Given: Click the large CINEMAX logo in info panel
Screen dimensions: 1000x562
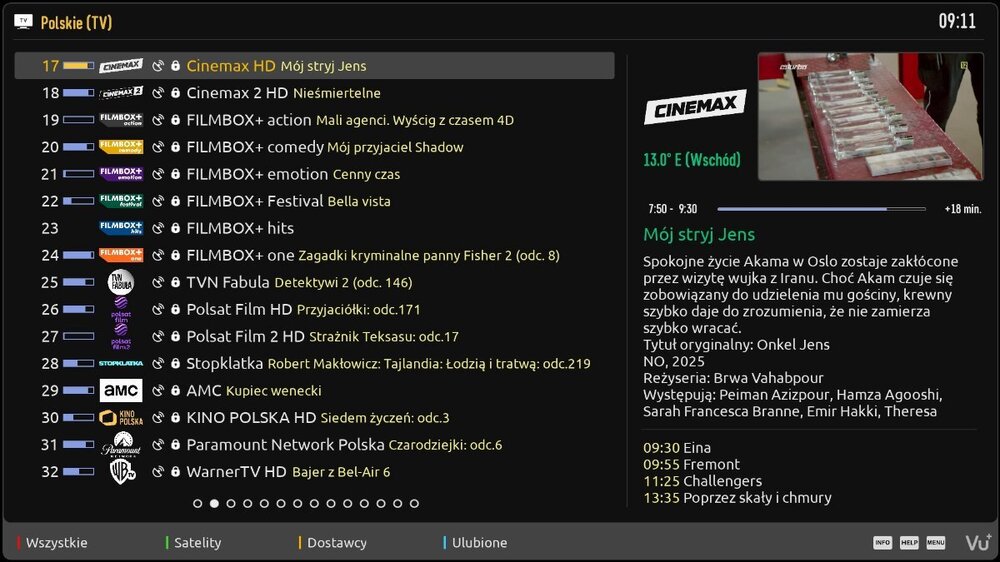Looking at the screenshot, I should point(695,107).
